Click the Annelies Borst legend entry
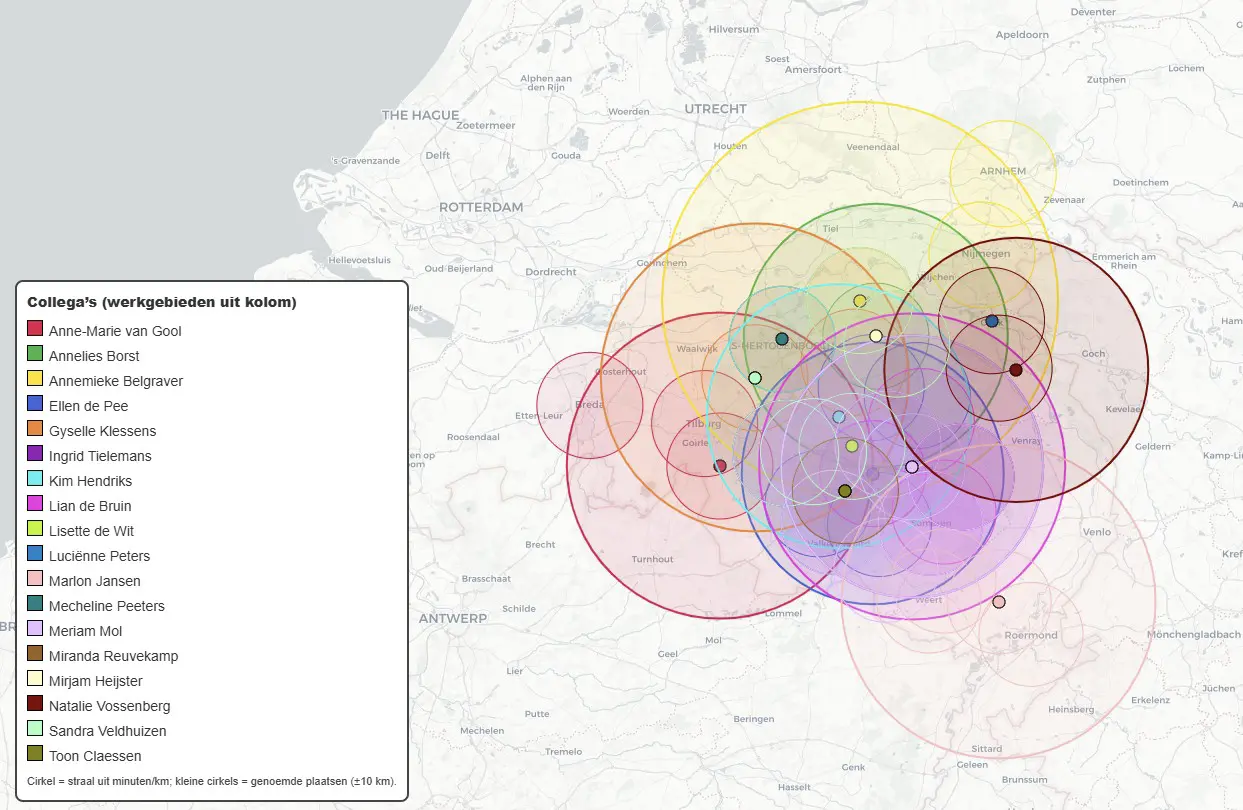Image resolution: width=1243 pixels, height=810 pixels. click(x=94, y=356)
